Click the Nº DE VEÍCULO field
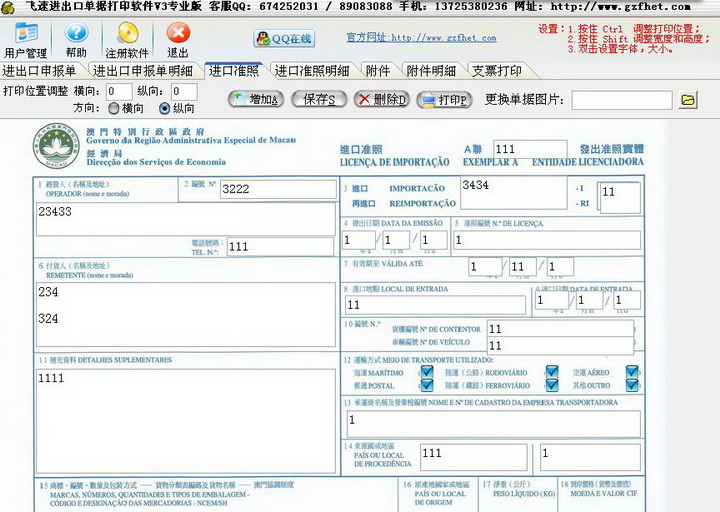 point(560,345)
